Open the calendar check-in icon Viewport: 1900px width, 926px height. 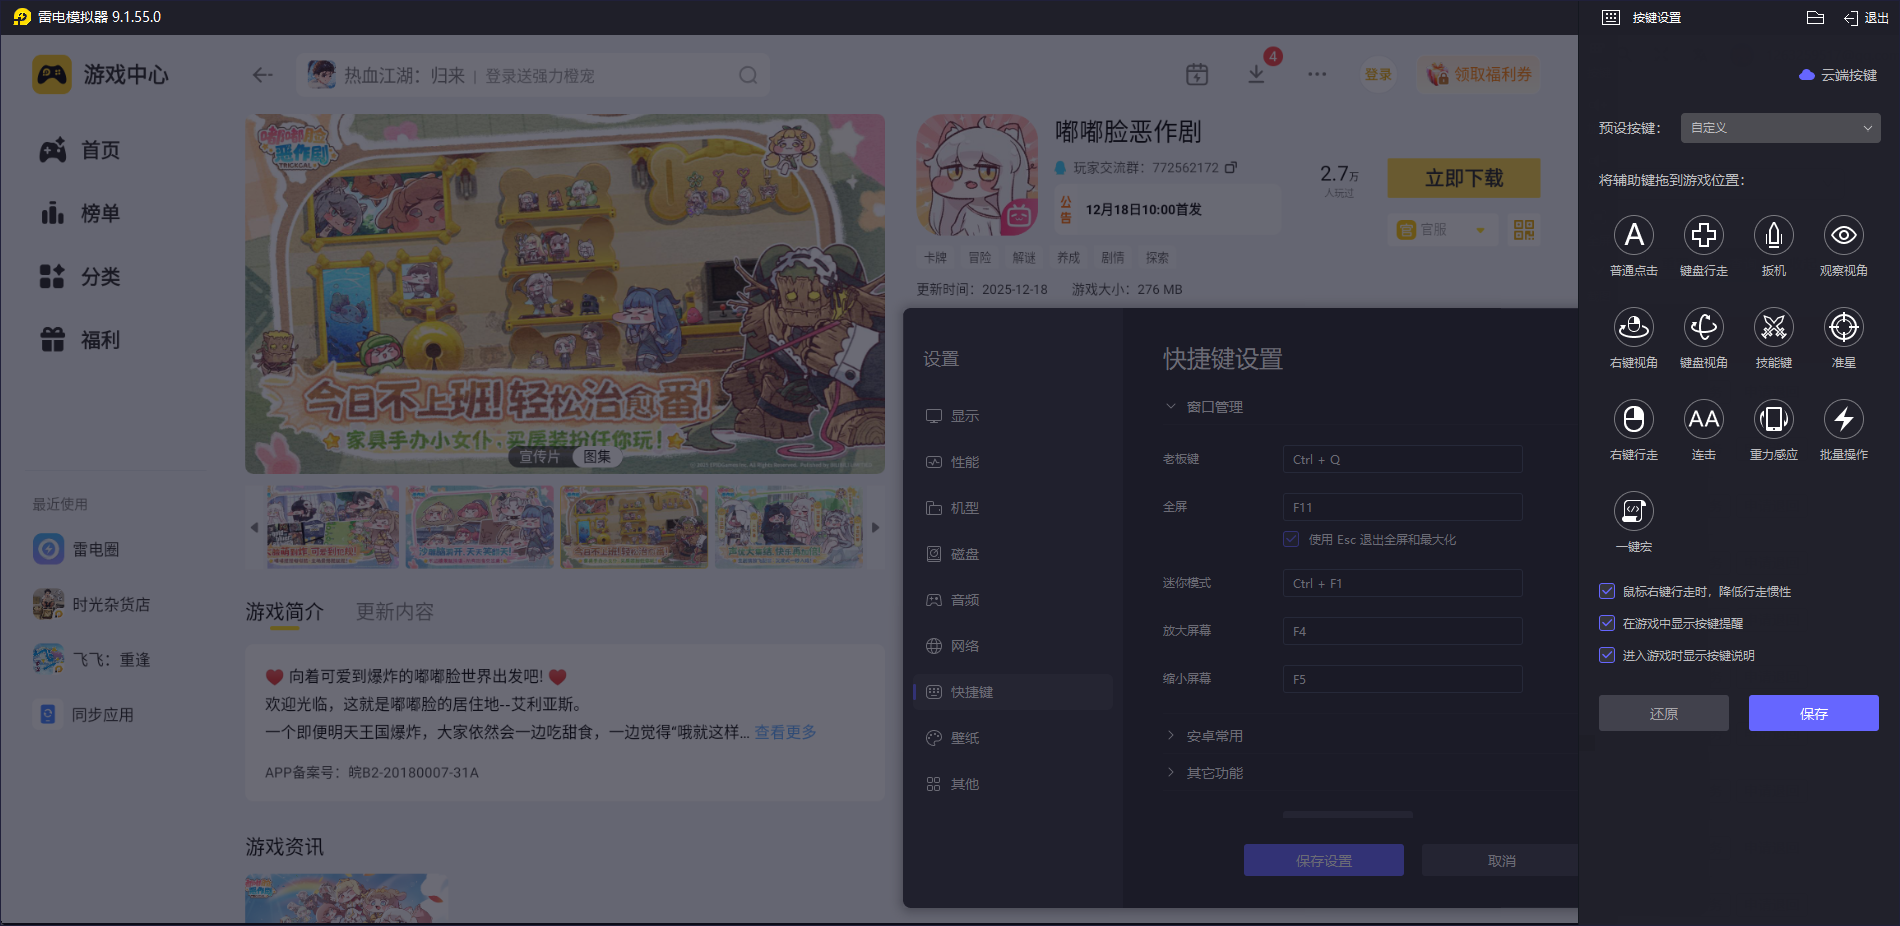pyautogui.click(x=1197, y=74)
